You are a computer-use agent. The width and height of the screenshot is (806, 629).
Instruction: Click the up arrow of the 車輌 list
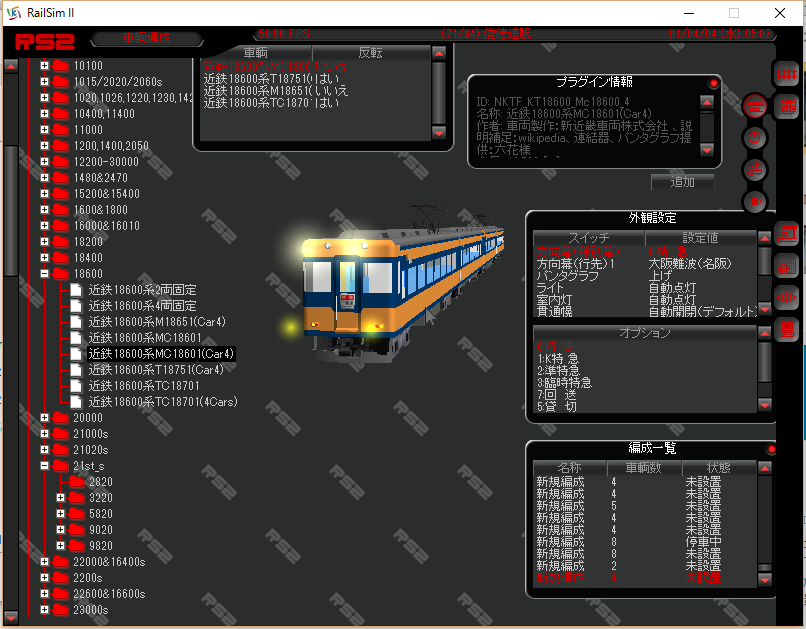click(439, 53)
